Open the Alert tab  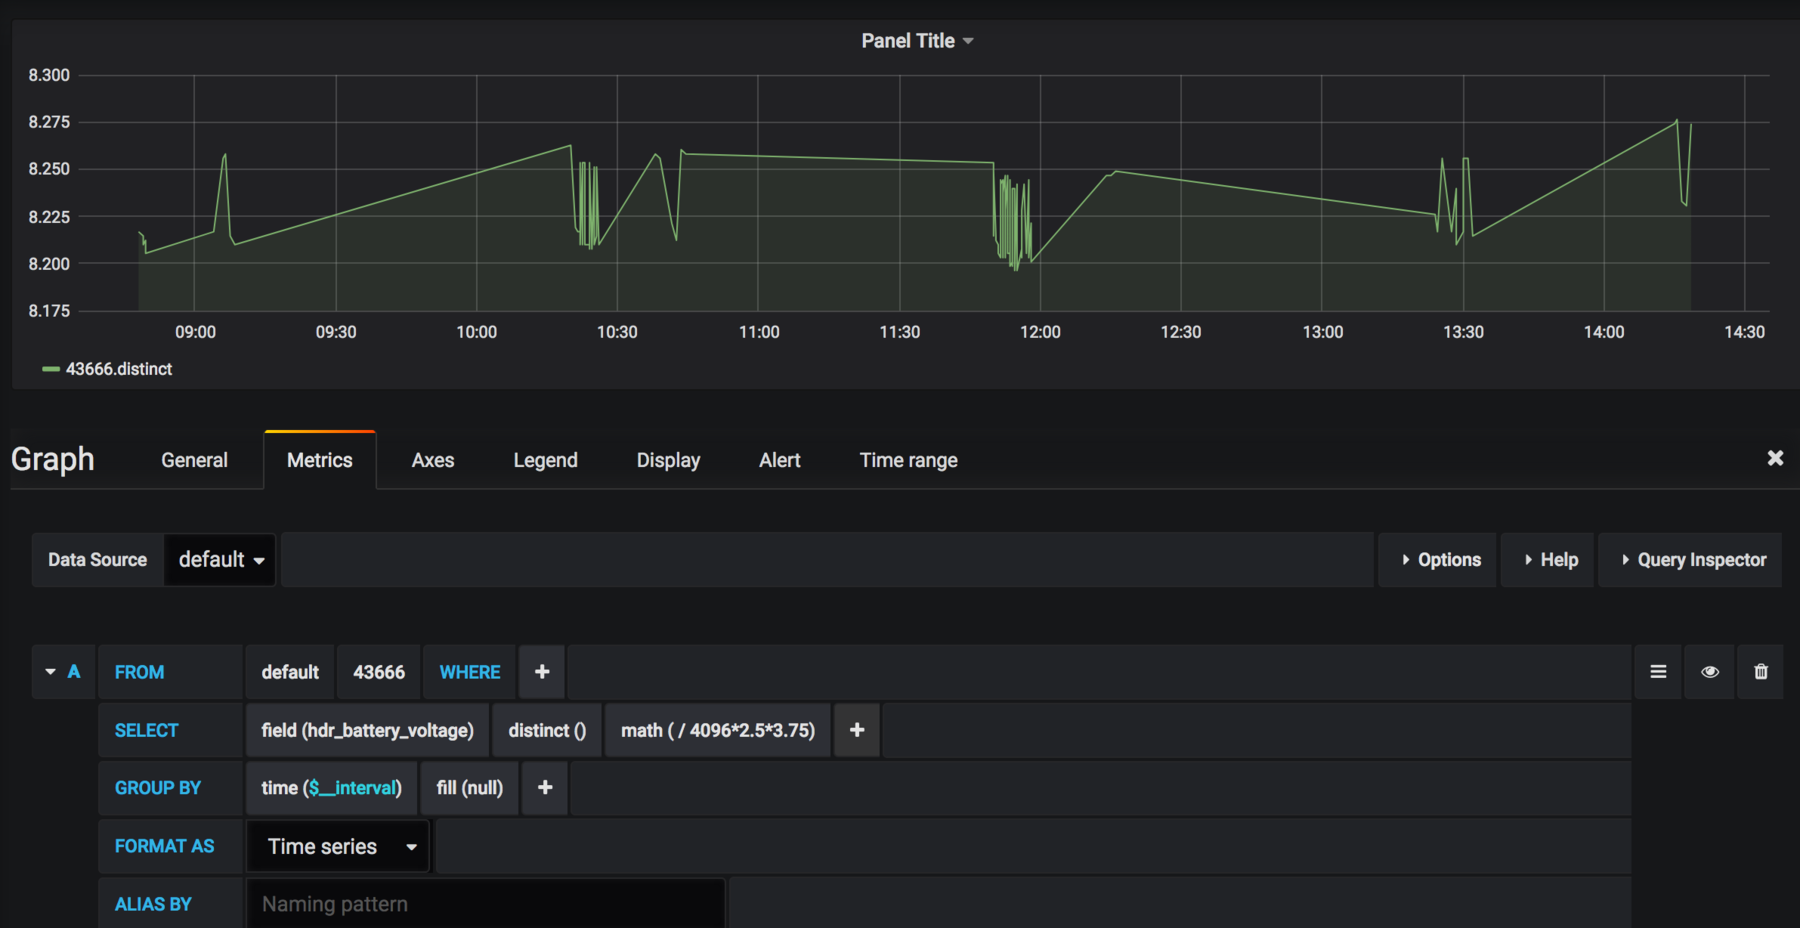779,460
